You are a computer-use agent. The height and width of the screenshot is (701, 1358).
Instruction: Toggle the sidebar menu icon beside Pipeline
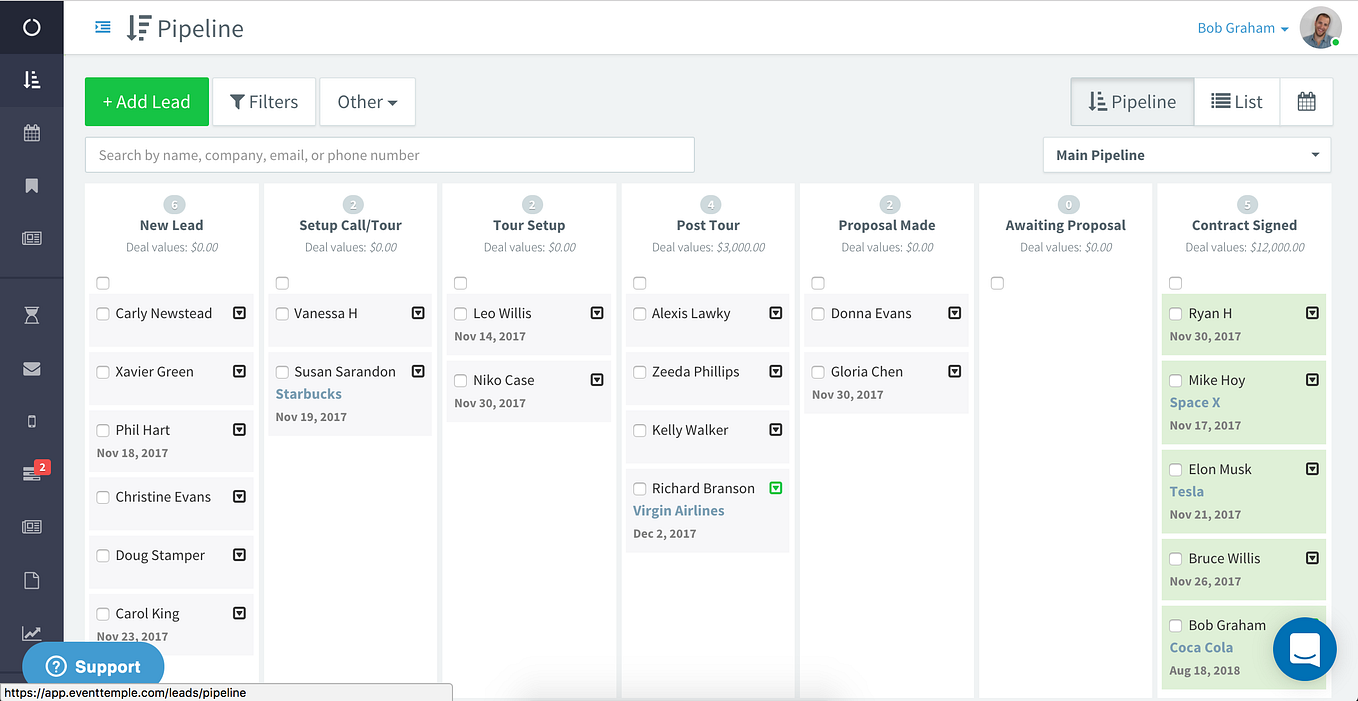(102, 28)
